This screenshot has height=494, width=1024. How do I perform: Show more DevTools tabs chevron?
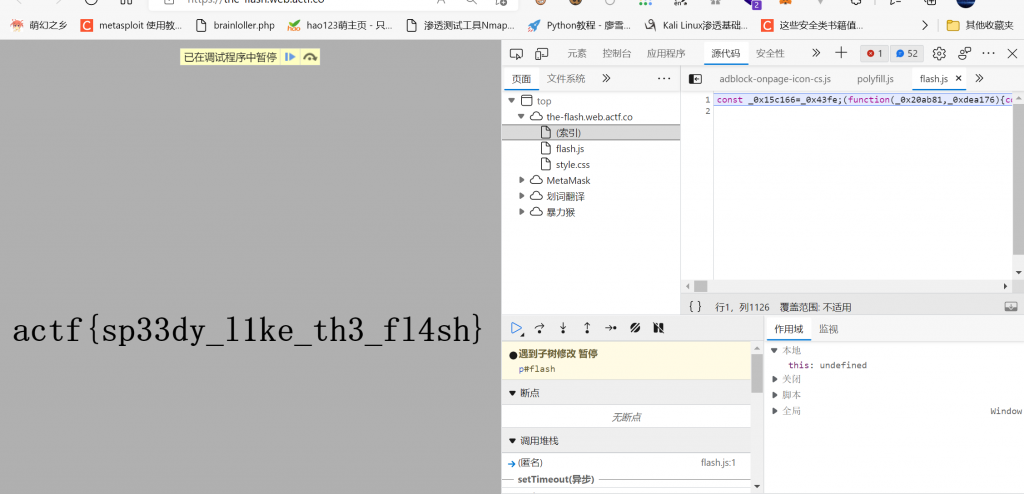click(816, 54)
